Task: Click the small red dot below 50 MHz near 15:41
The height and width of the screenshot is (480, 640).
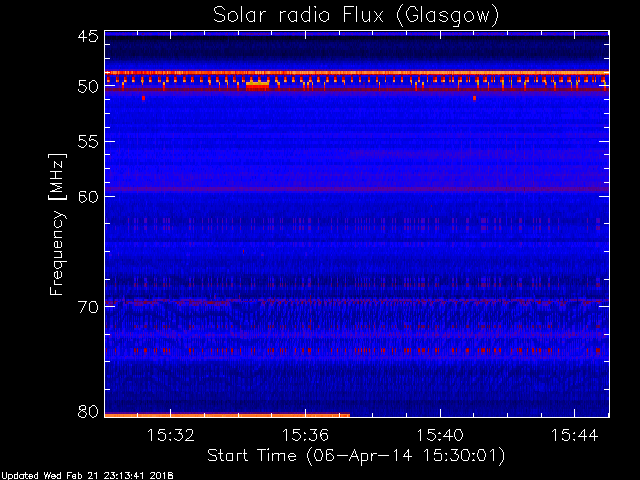Action: (x=474, y=98)
